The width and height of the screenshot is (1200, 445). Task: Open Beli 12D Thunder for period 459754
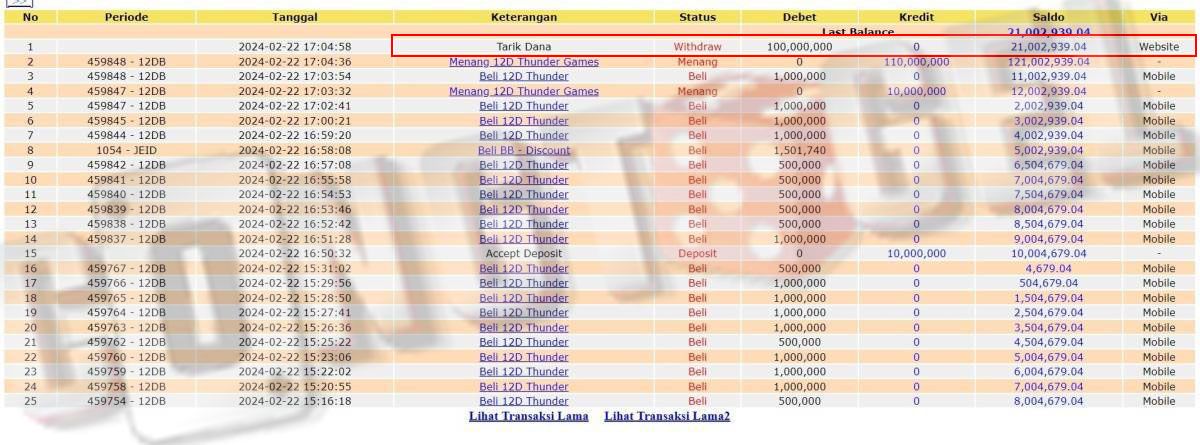pyautogui.click(x=524, y=401)
